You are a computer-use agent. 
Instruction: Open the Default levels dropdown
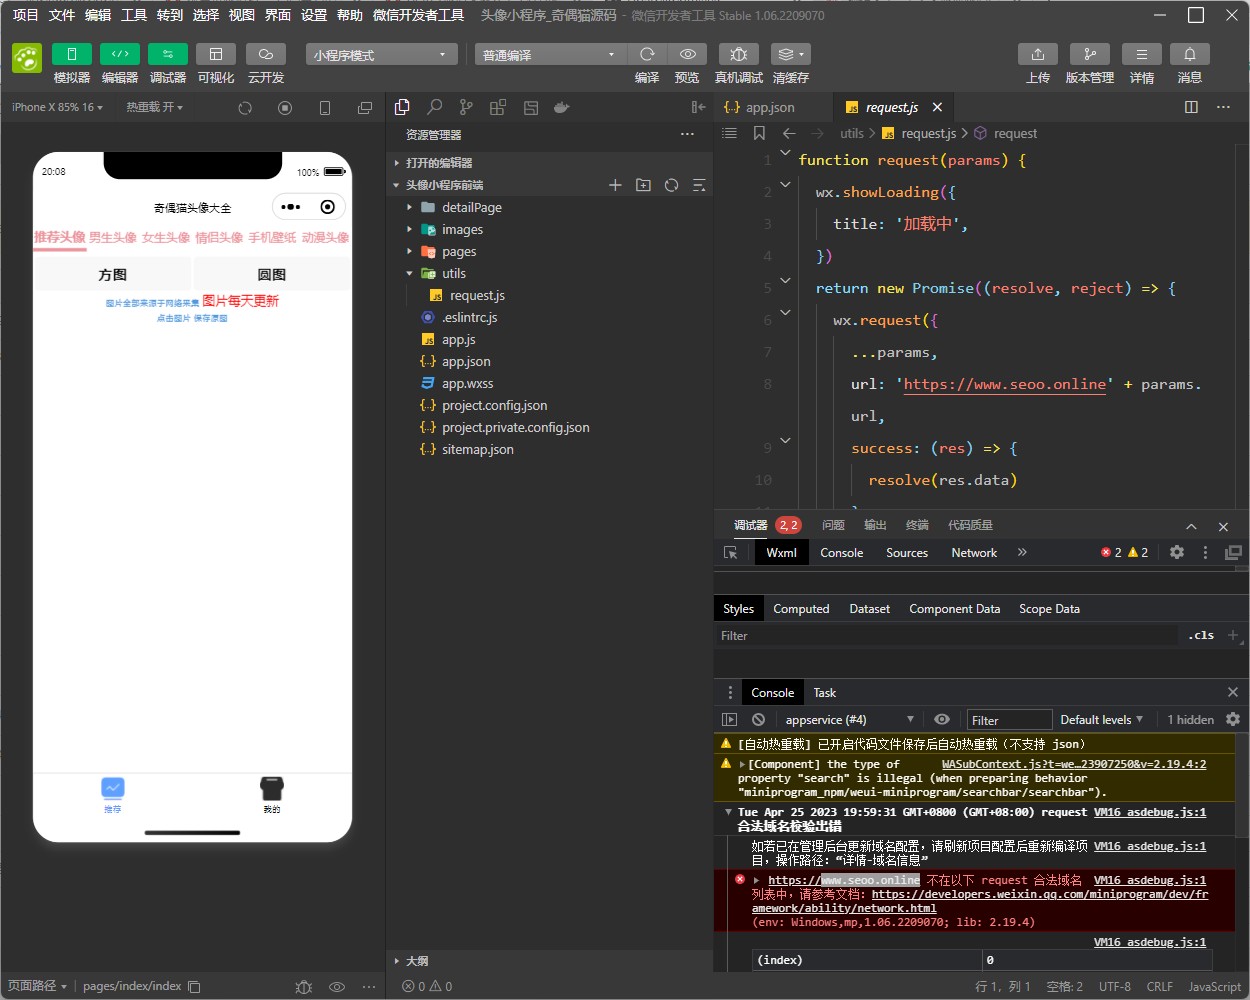click(1101, 720)
